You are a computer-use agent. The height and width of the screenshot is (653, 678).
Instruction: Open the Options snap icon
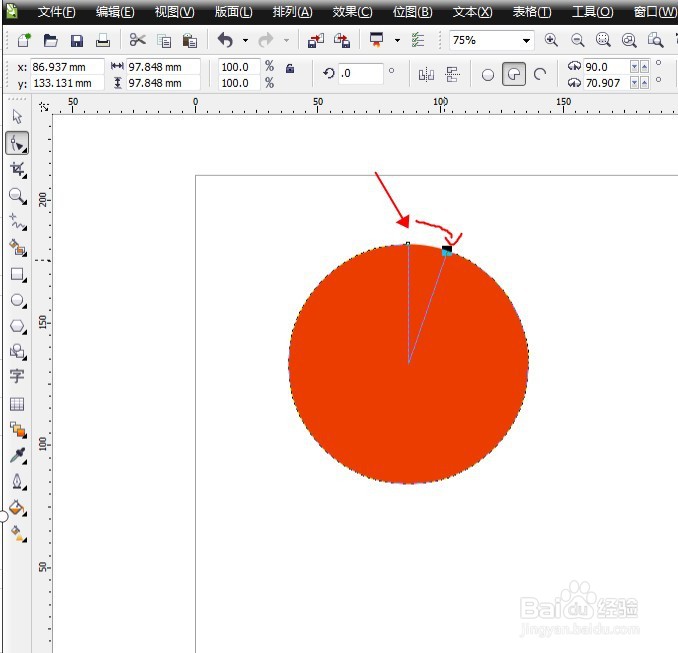(417, 40)
